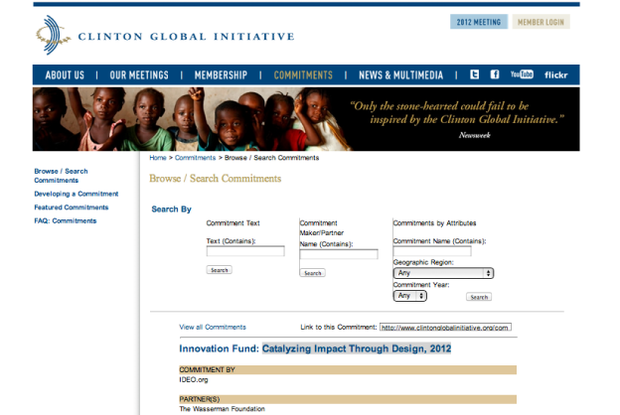Click the Clinton Global Initiative logo
Viewport: 620px width, 415px height.
[165, 35]
